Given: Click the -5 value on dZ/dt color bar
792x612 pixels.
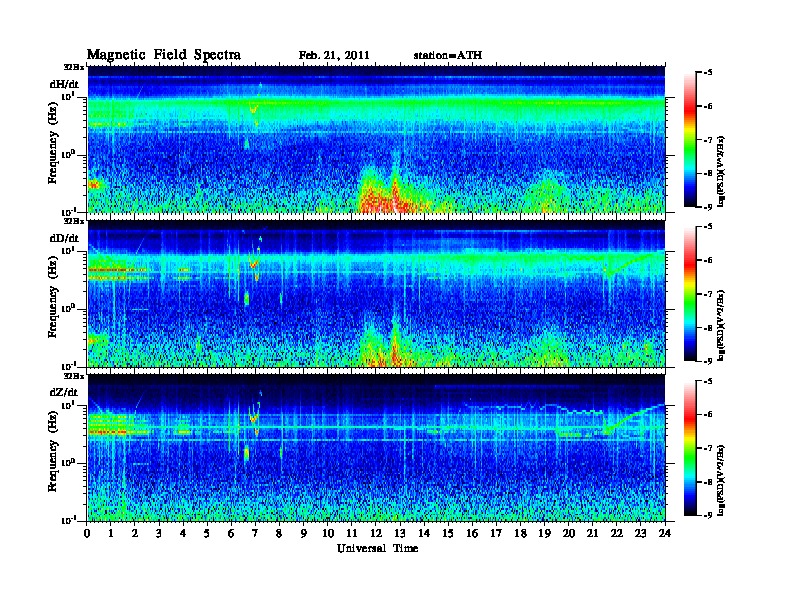Looking at the screenshot, I should coord(708,381).
